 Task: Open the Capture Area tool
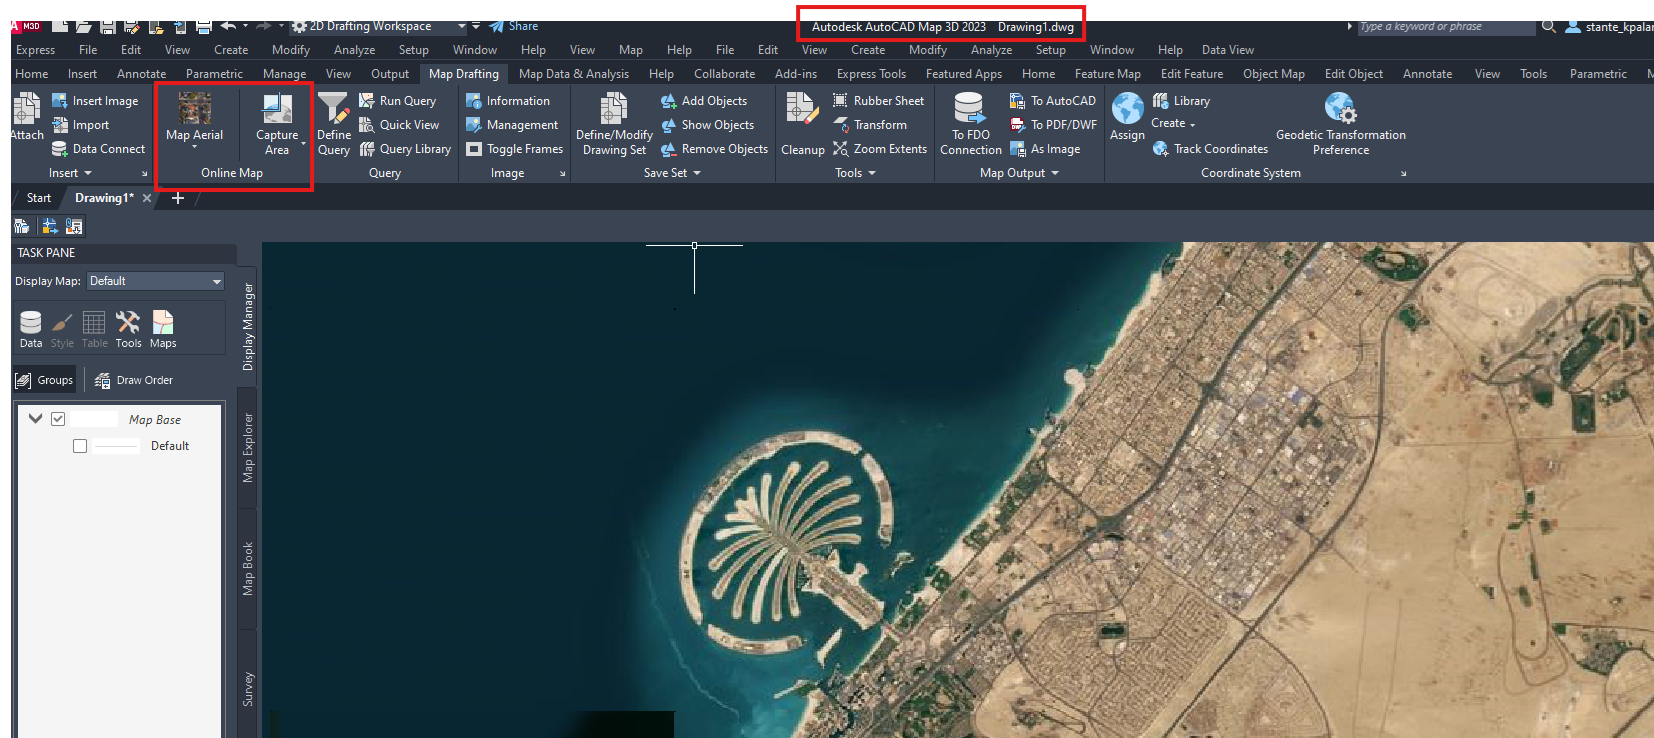(x=277, y=124)
